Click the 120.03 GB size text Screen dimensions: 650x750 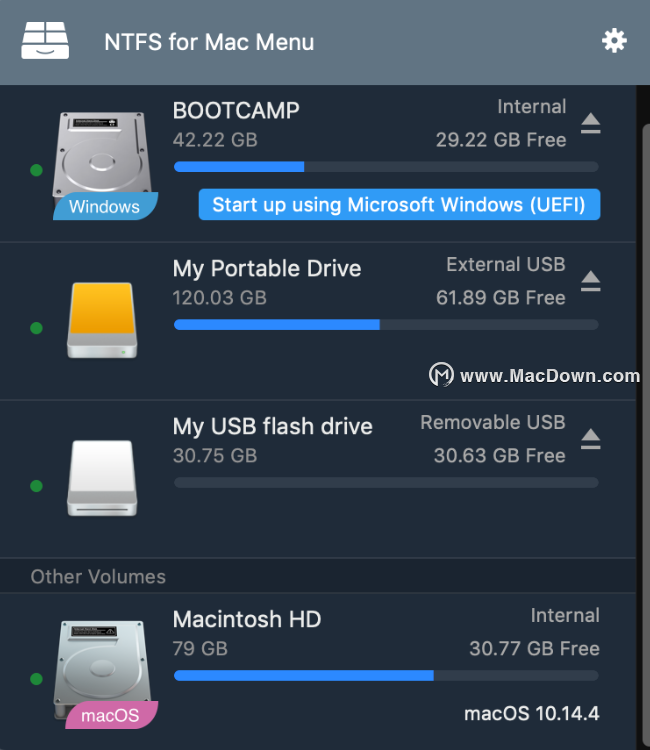(220, 298)
